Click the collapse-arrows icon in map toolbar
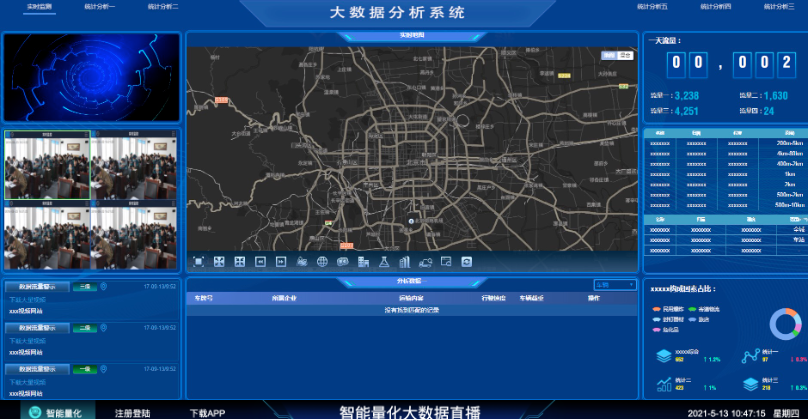Image resolution: width=808 pixels, height=419 pixels. 219,262
